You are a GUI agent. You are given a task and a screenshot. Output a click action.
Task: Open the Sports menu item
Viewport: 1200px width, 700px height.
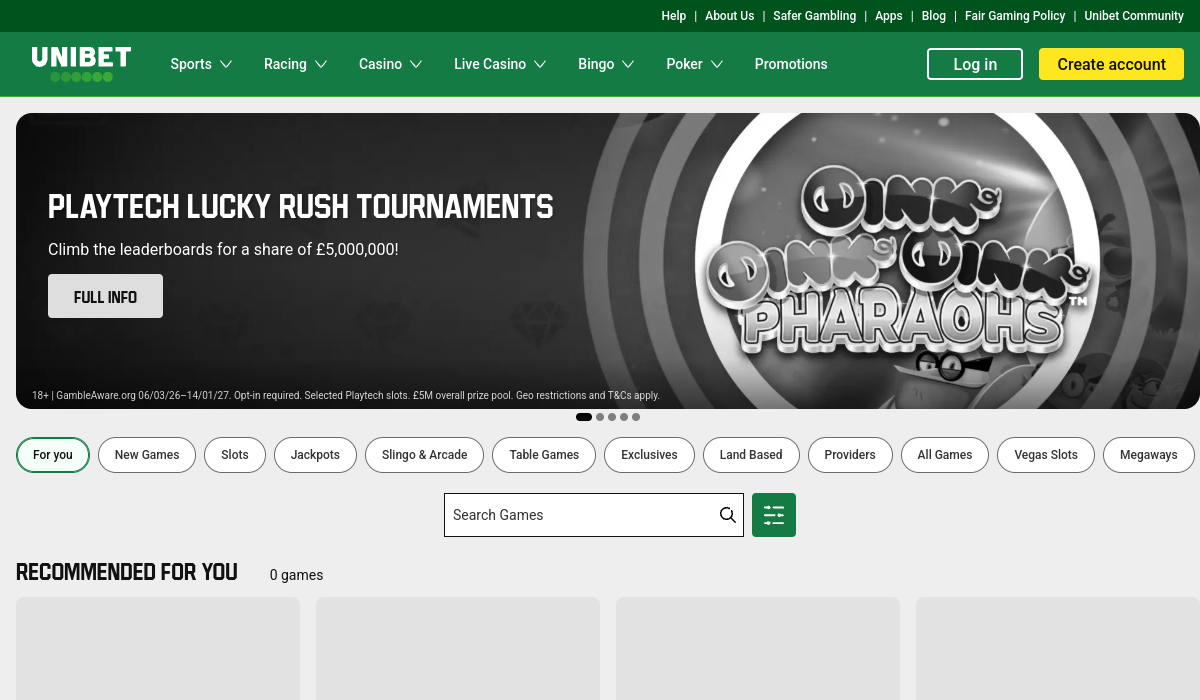(x=191, y=64)
